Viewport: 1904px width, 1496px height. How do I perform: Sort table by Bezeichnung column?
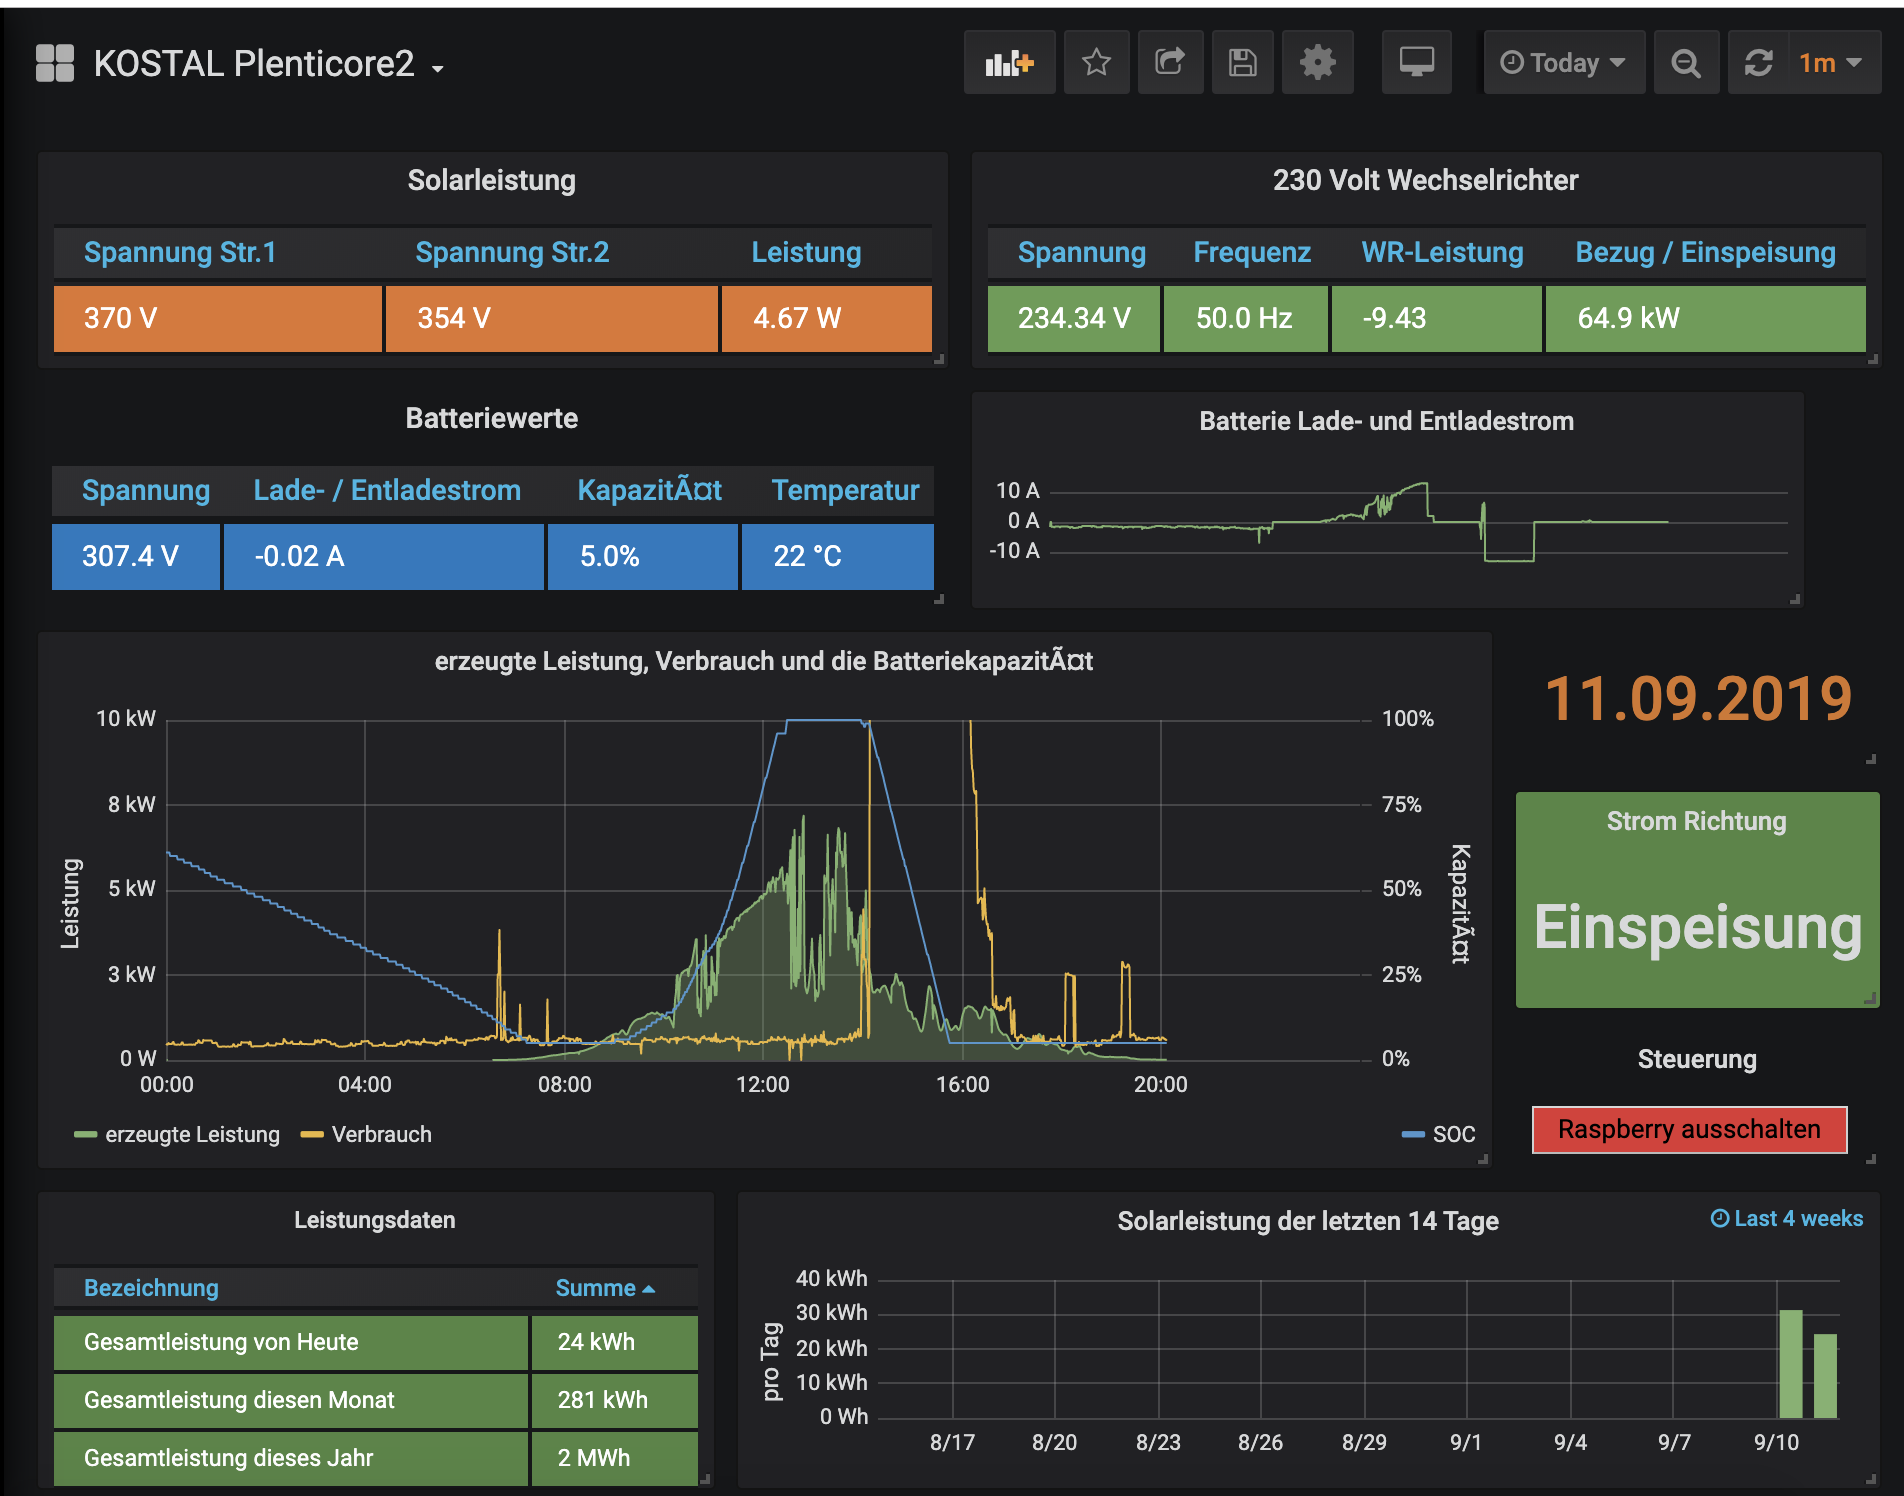coord(151,1288)
